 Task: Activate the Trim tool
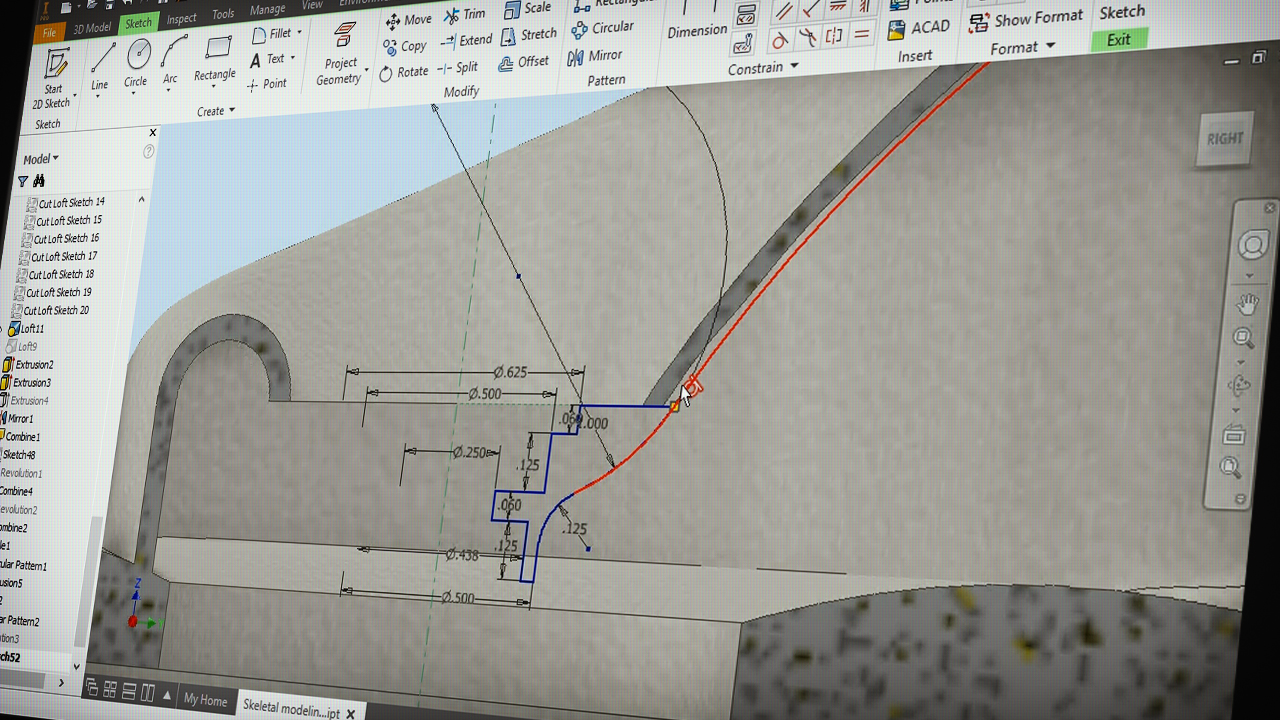(x=464, y=15)
